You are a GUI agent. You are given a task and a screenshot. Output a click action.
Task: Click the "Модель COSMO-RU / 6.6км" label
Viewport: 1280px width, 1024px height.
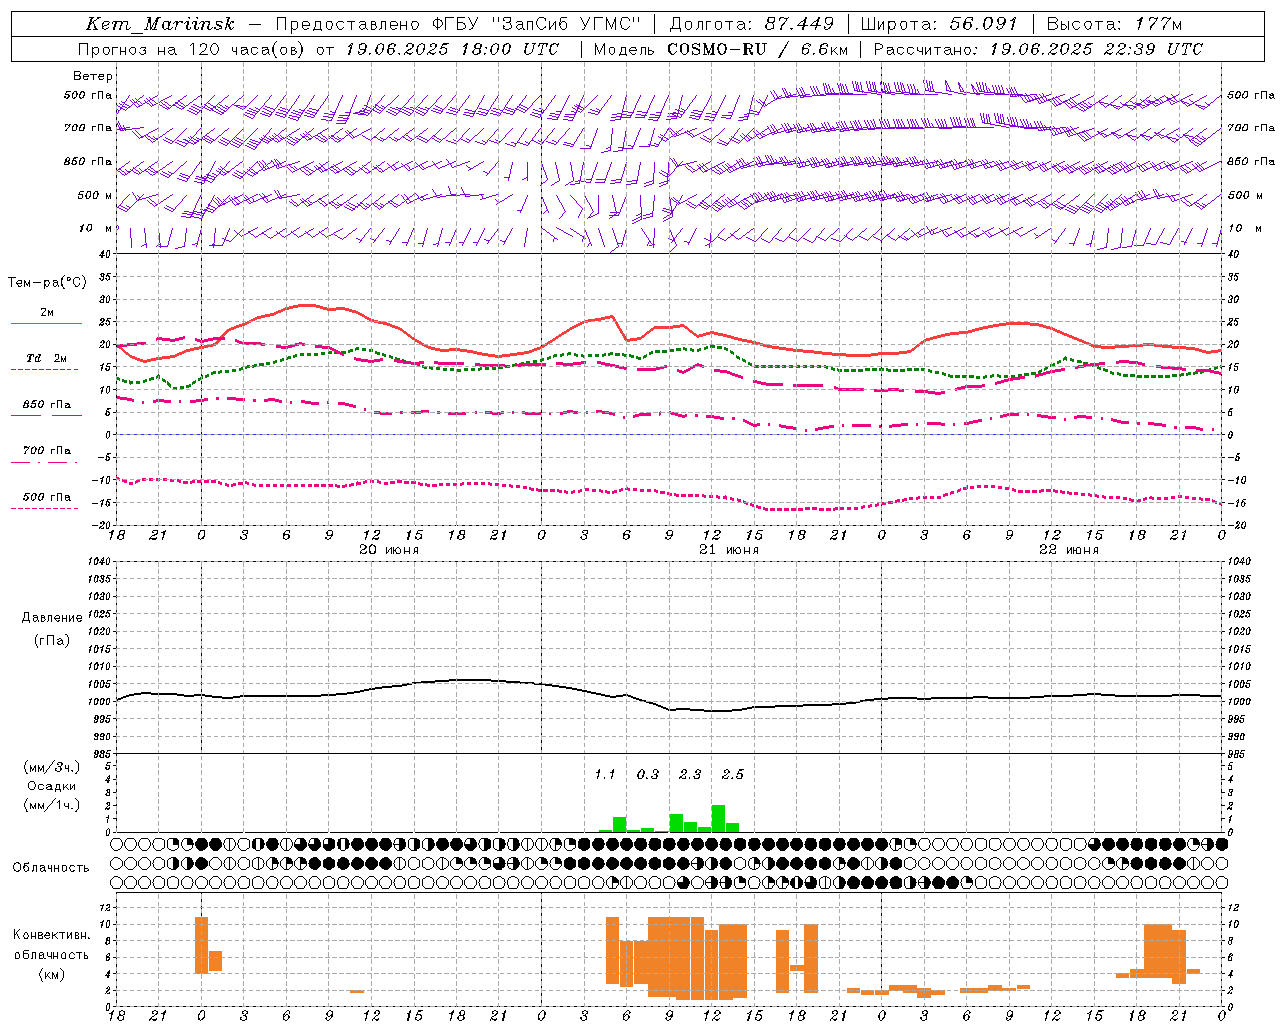[721, 49]
